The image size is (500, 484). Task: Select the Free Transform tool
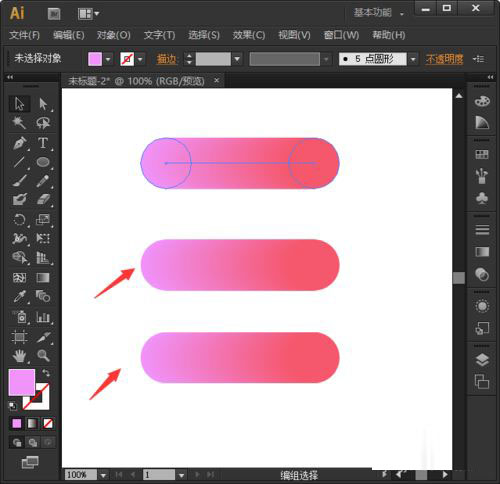click(x=43, y=238)
